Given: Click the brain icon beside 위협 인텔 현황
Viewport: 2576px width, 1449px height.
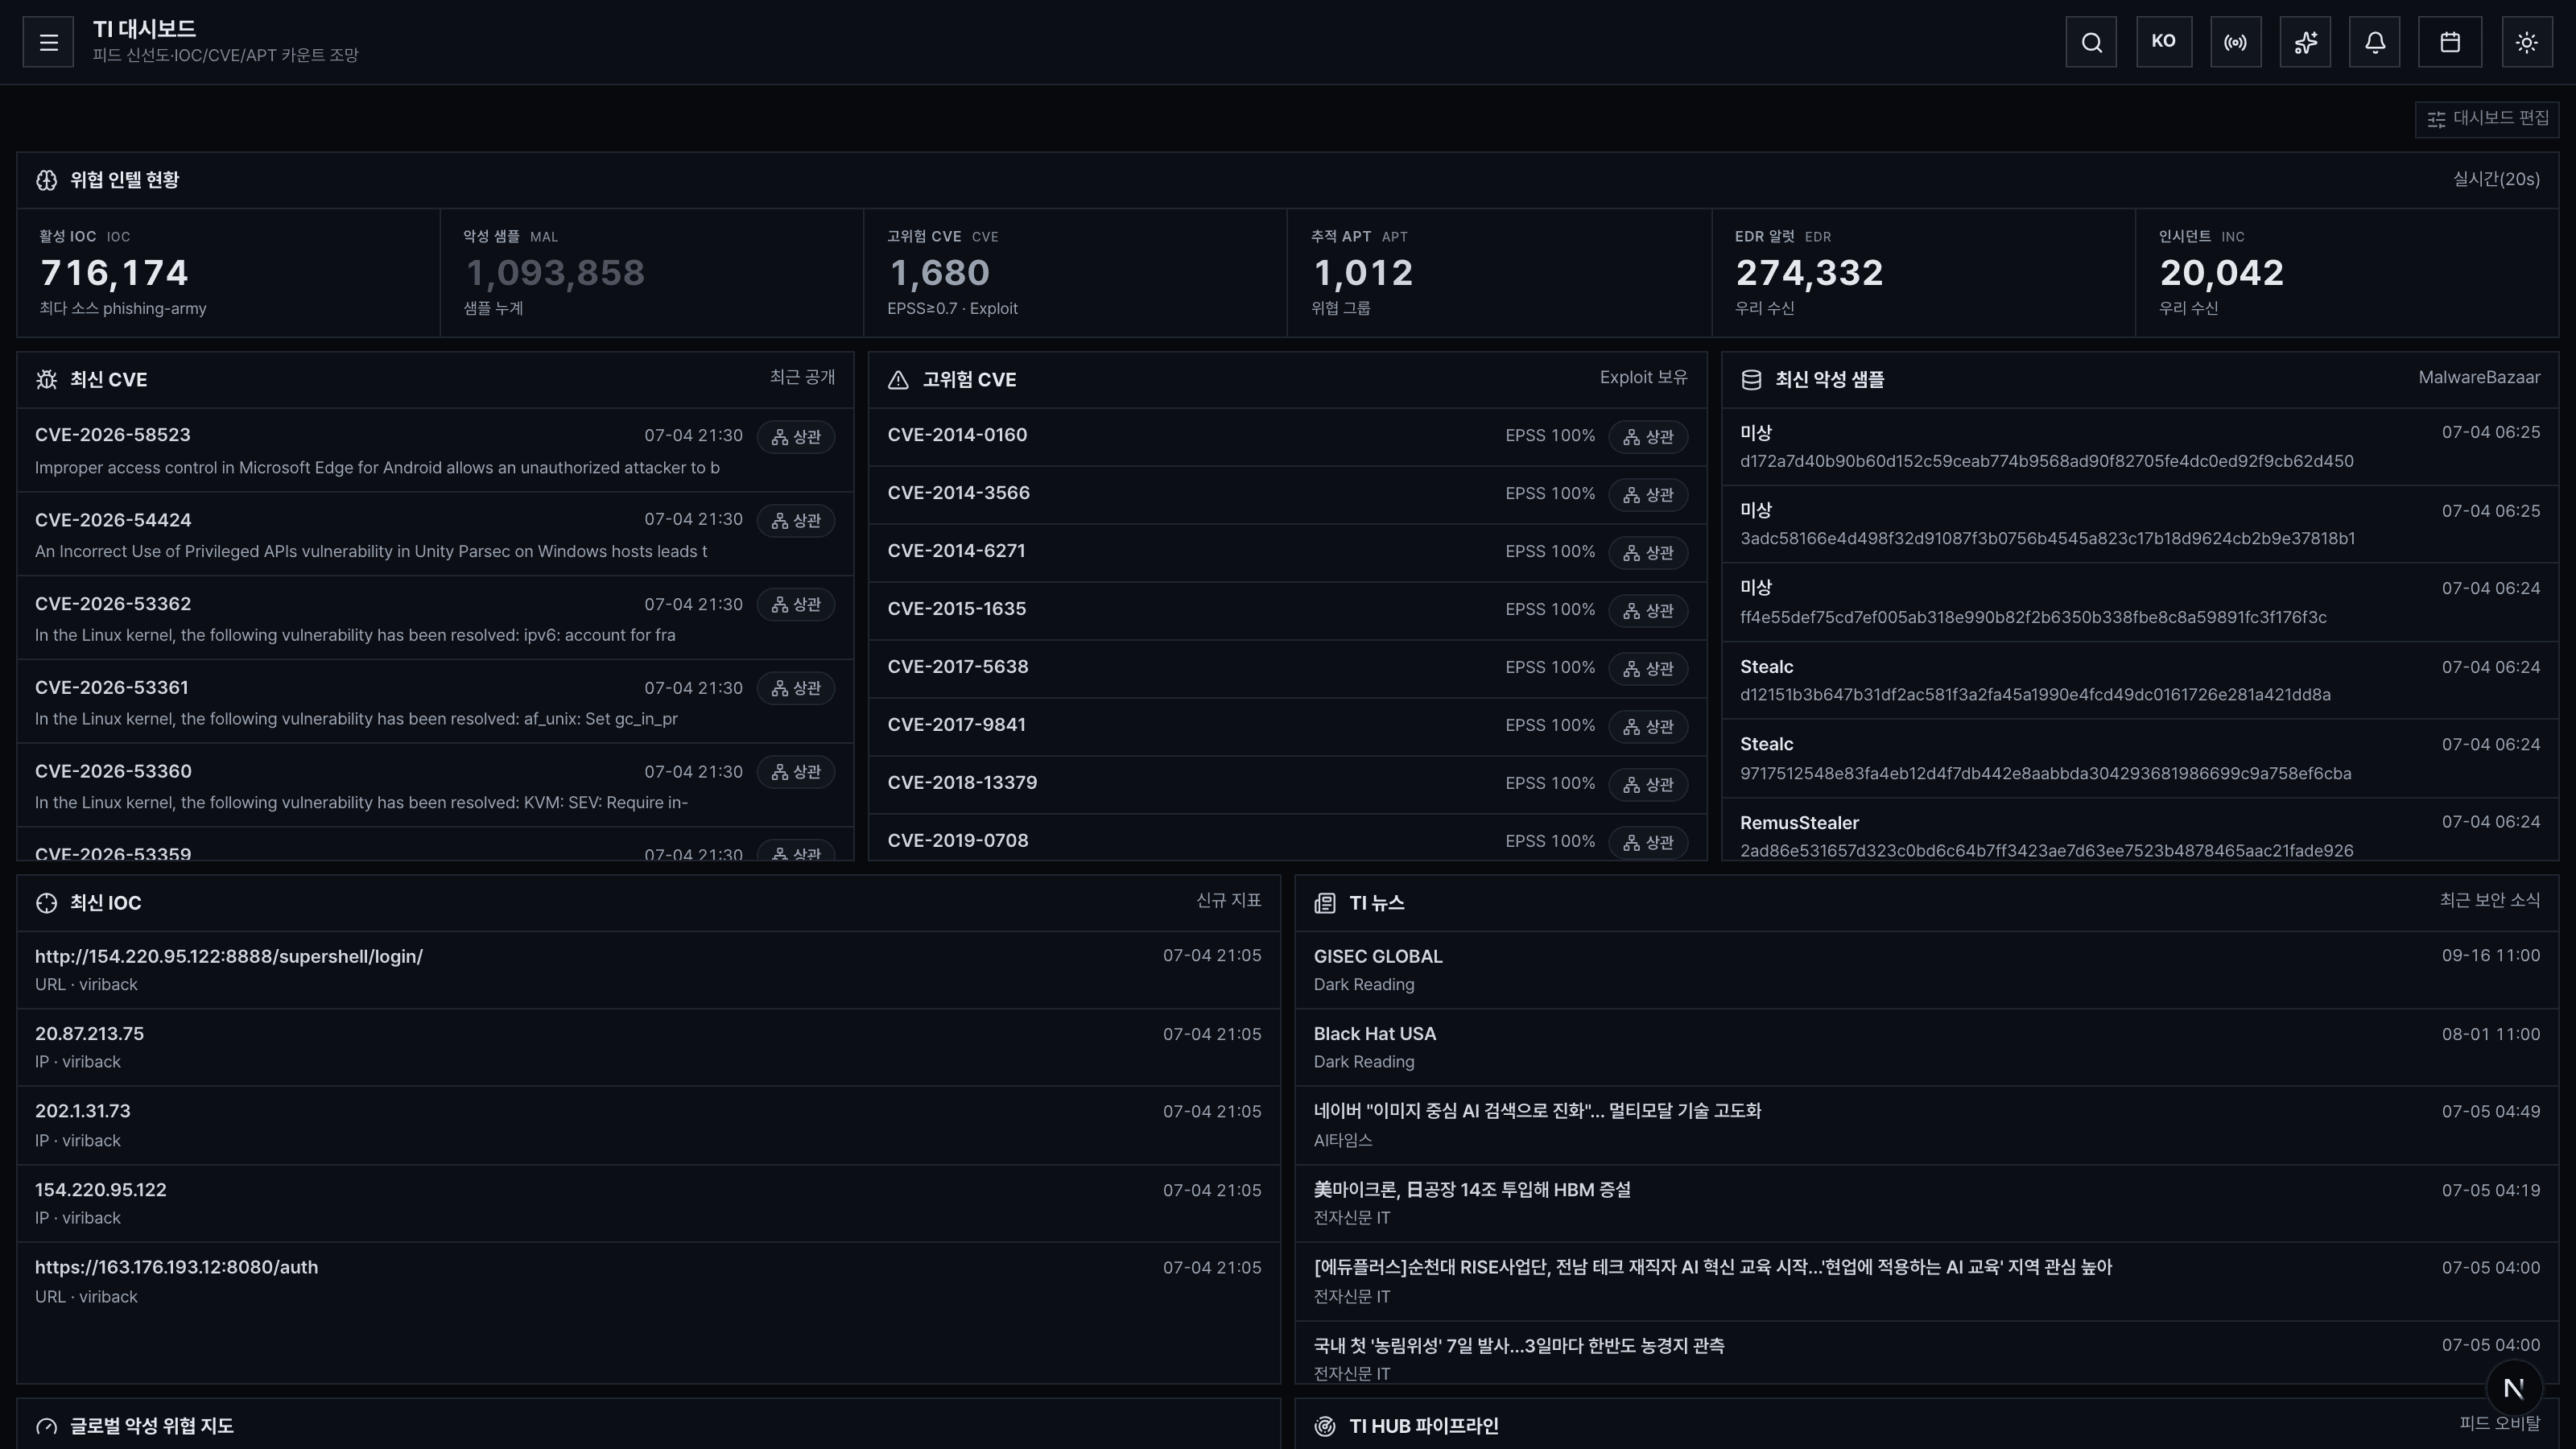Looking at the screenshot, I should (46, 180).
